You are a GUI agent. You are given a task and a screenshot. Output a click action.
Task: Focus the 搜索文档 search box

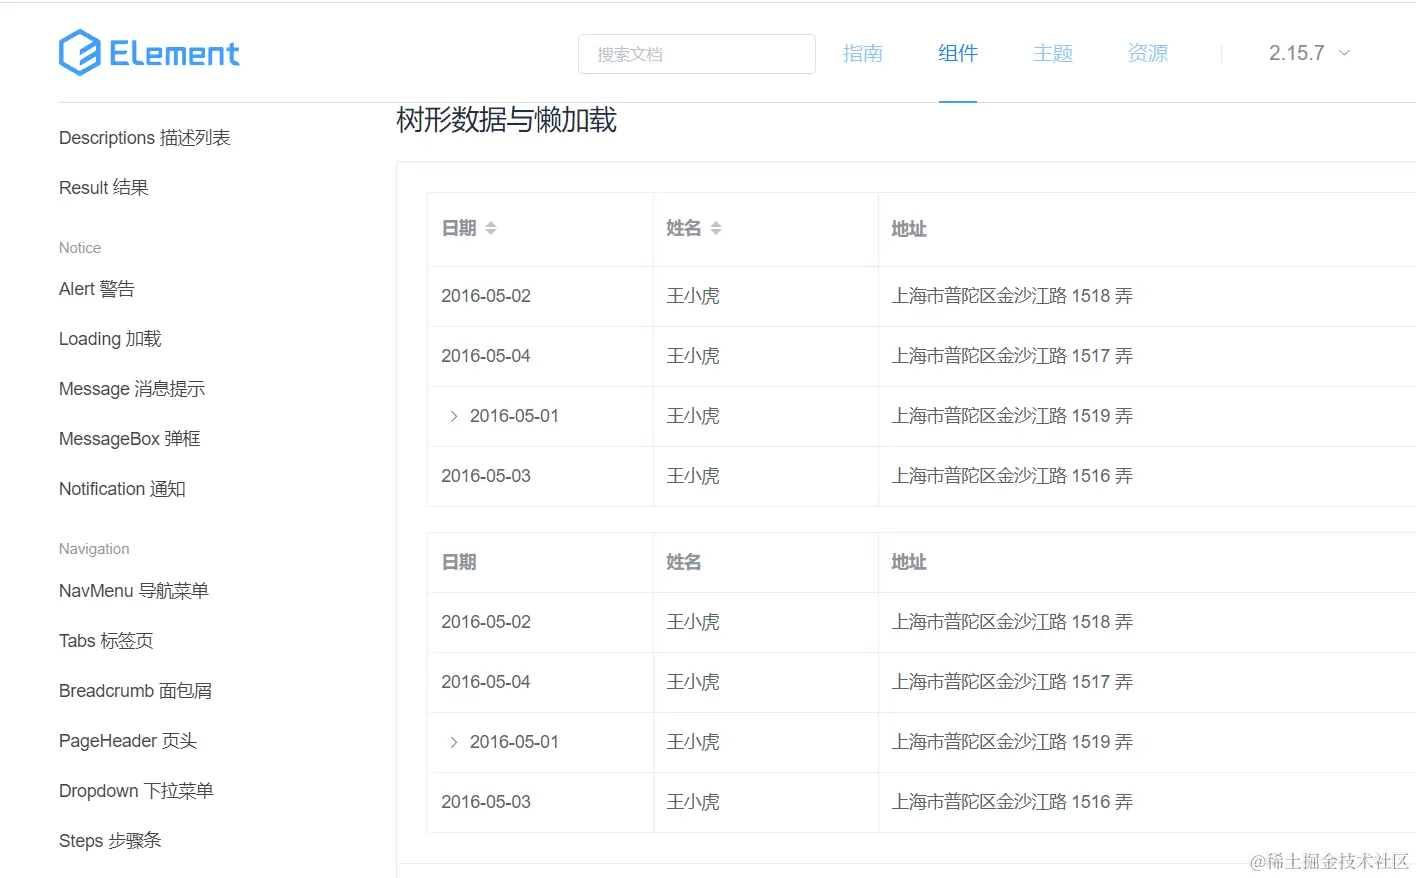[x=697, y=54]
